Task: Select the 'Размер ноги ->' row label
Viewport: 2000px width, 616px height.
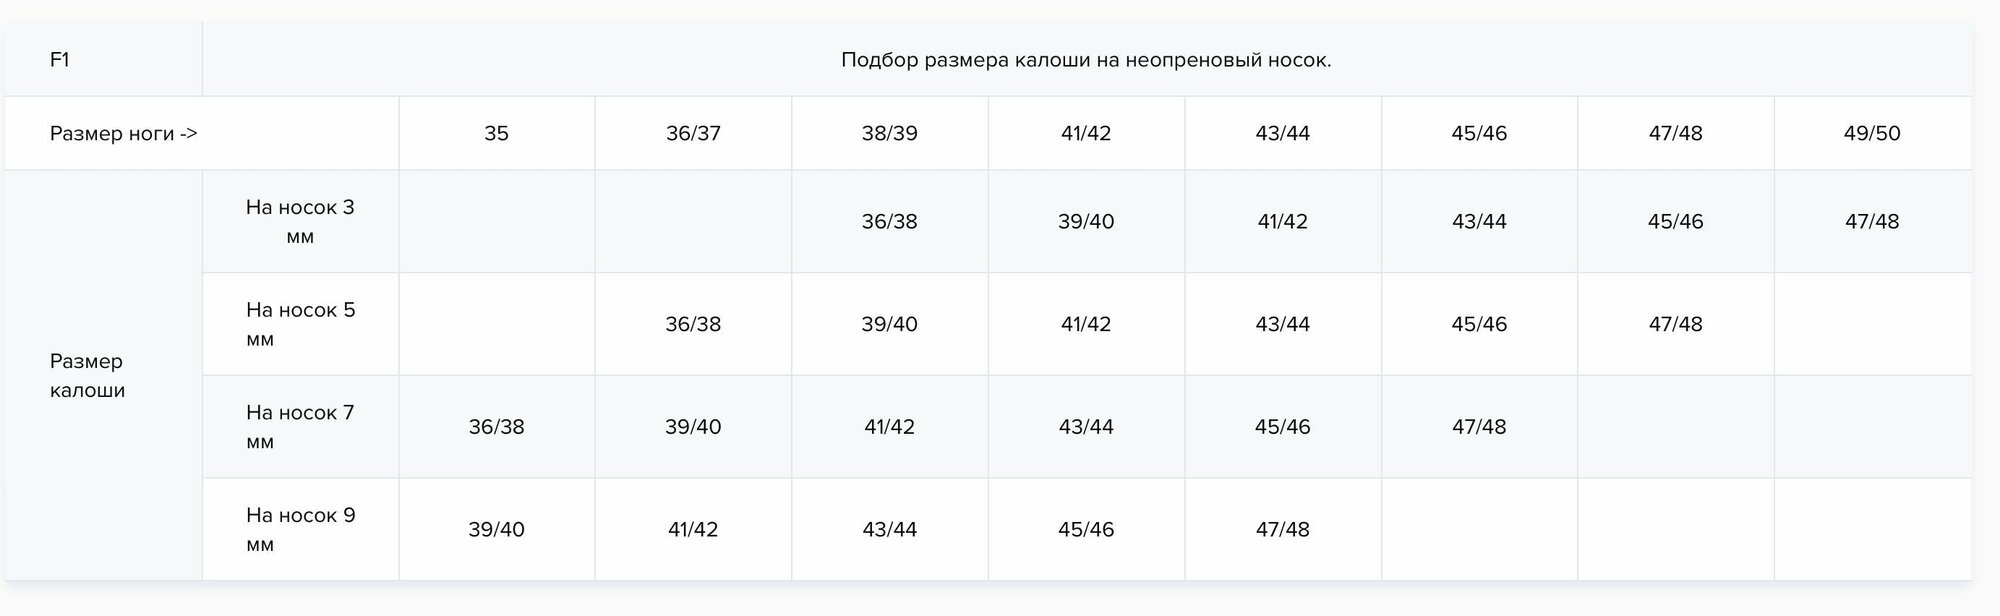Action: [x=123, y=133]
